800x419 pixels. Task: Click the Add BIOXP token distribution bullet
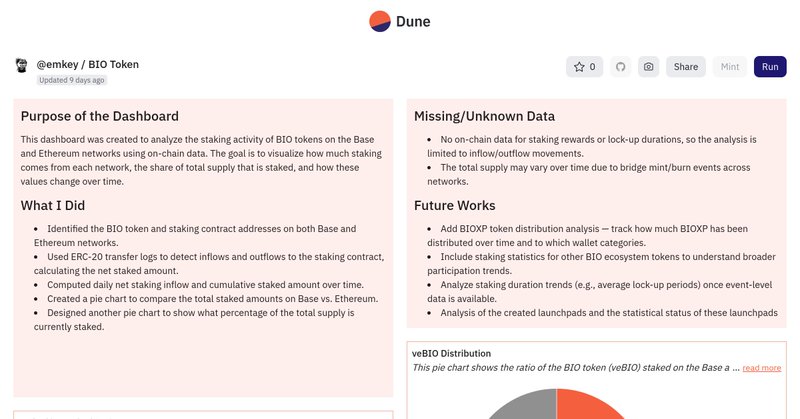pos(587,236)
